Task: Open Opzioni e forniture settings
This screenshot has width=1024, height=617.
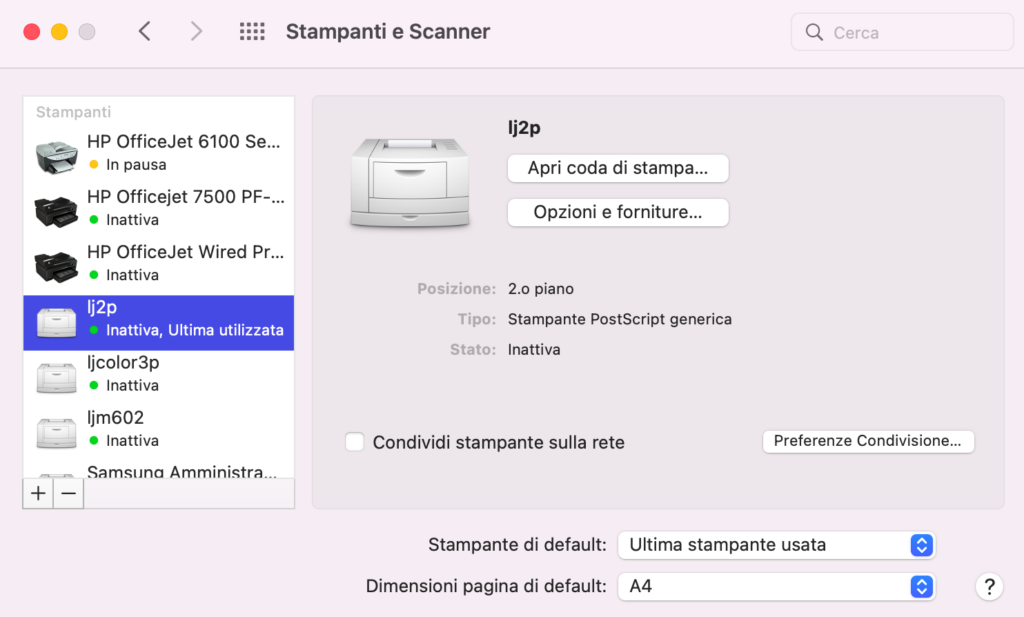Action: (x=618, y=212)
